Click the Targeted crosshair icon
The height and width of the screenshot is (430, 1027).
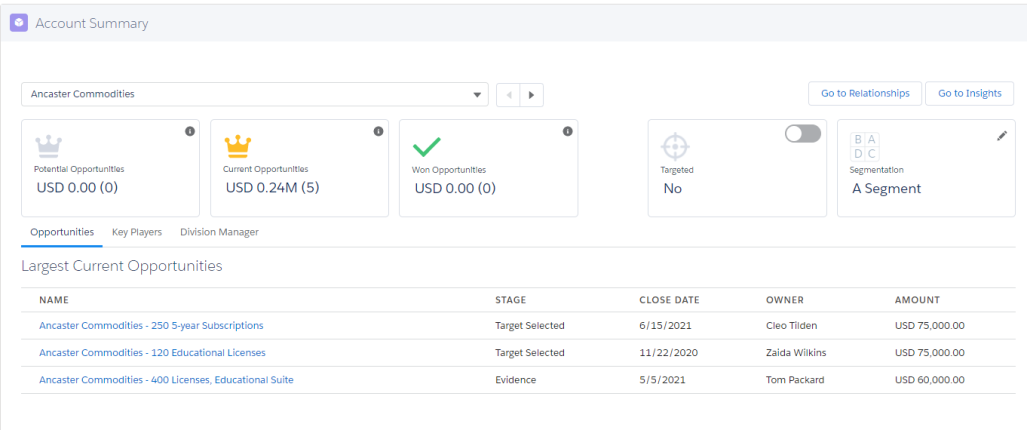point(674,147)
